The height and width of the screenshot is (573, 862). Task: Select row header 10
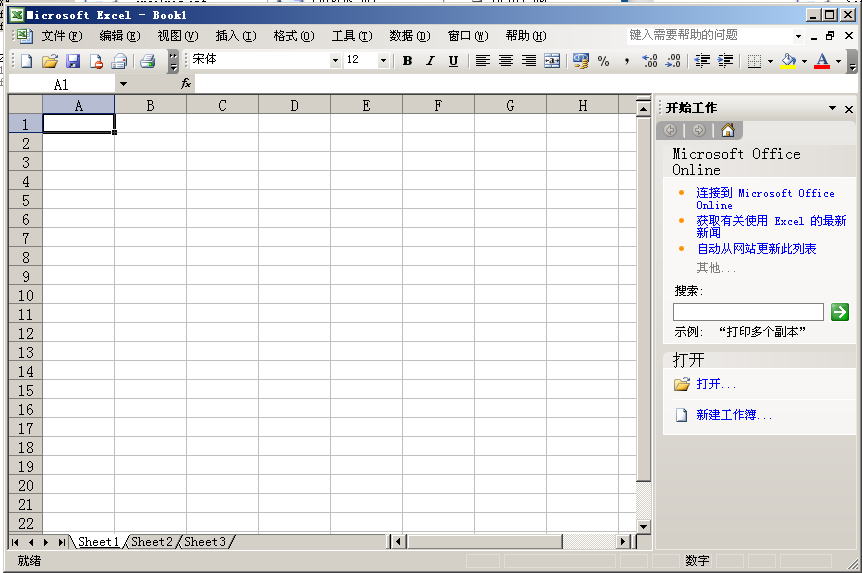(x=25, y=296)
